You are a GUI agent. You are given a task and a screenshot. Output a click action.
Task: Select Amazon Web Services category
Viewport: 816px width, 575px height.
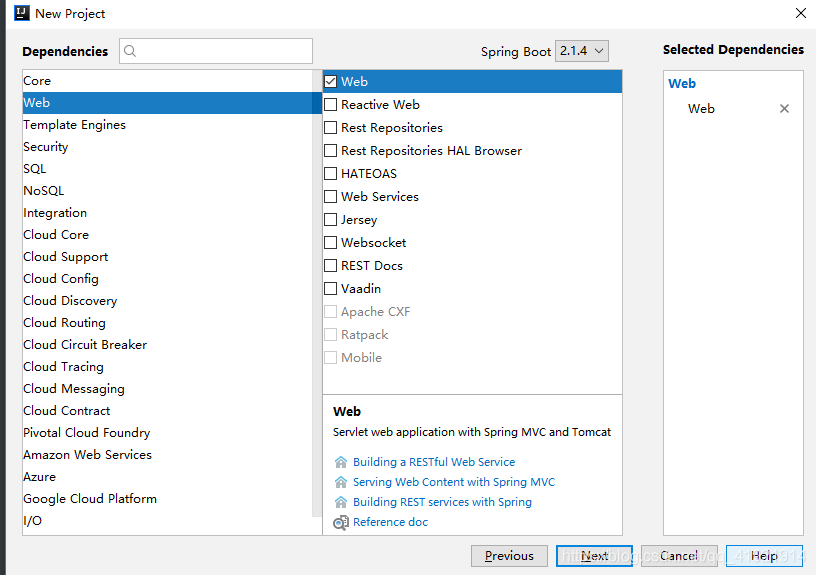168,455
